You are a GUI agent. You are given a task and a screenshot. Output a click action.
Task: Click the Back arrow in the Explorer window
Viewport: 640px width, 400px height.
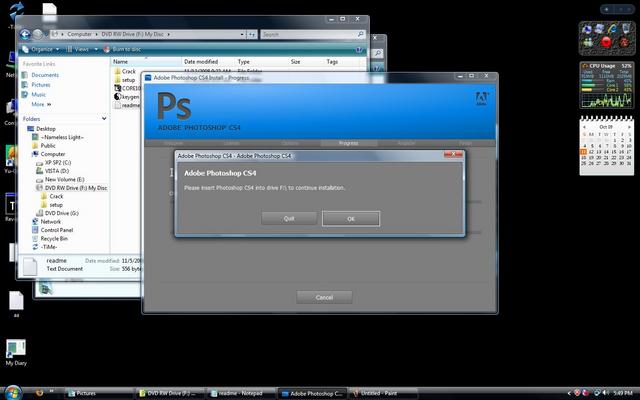click(x=25, y=34)
